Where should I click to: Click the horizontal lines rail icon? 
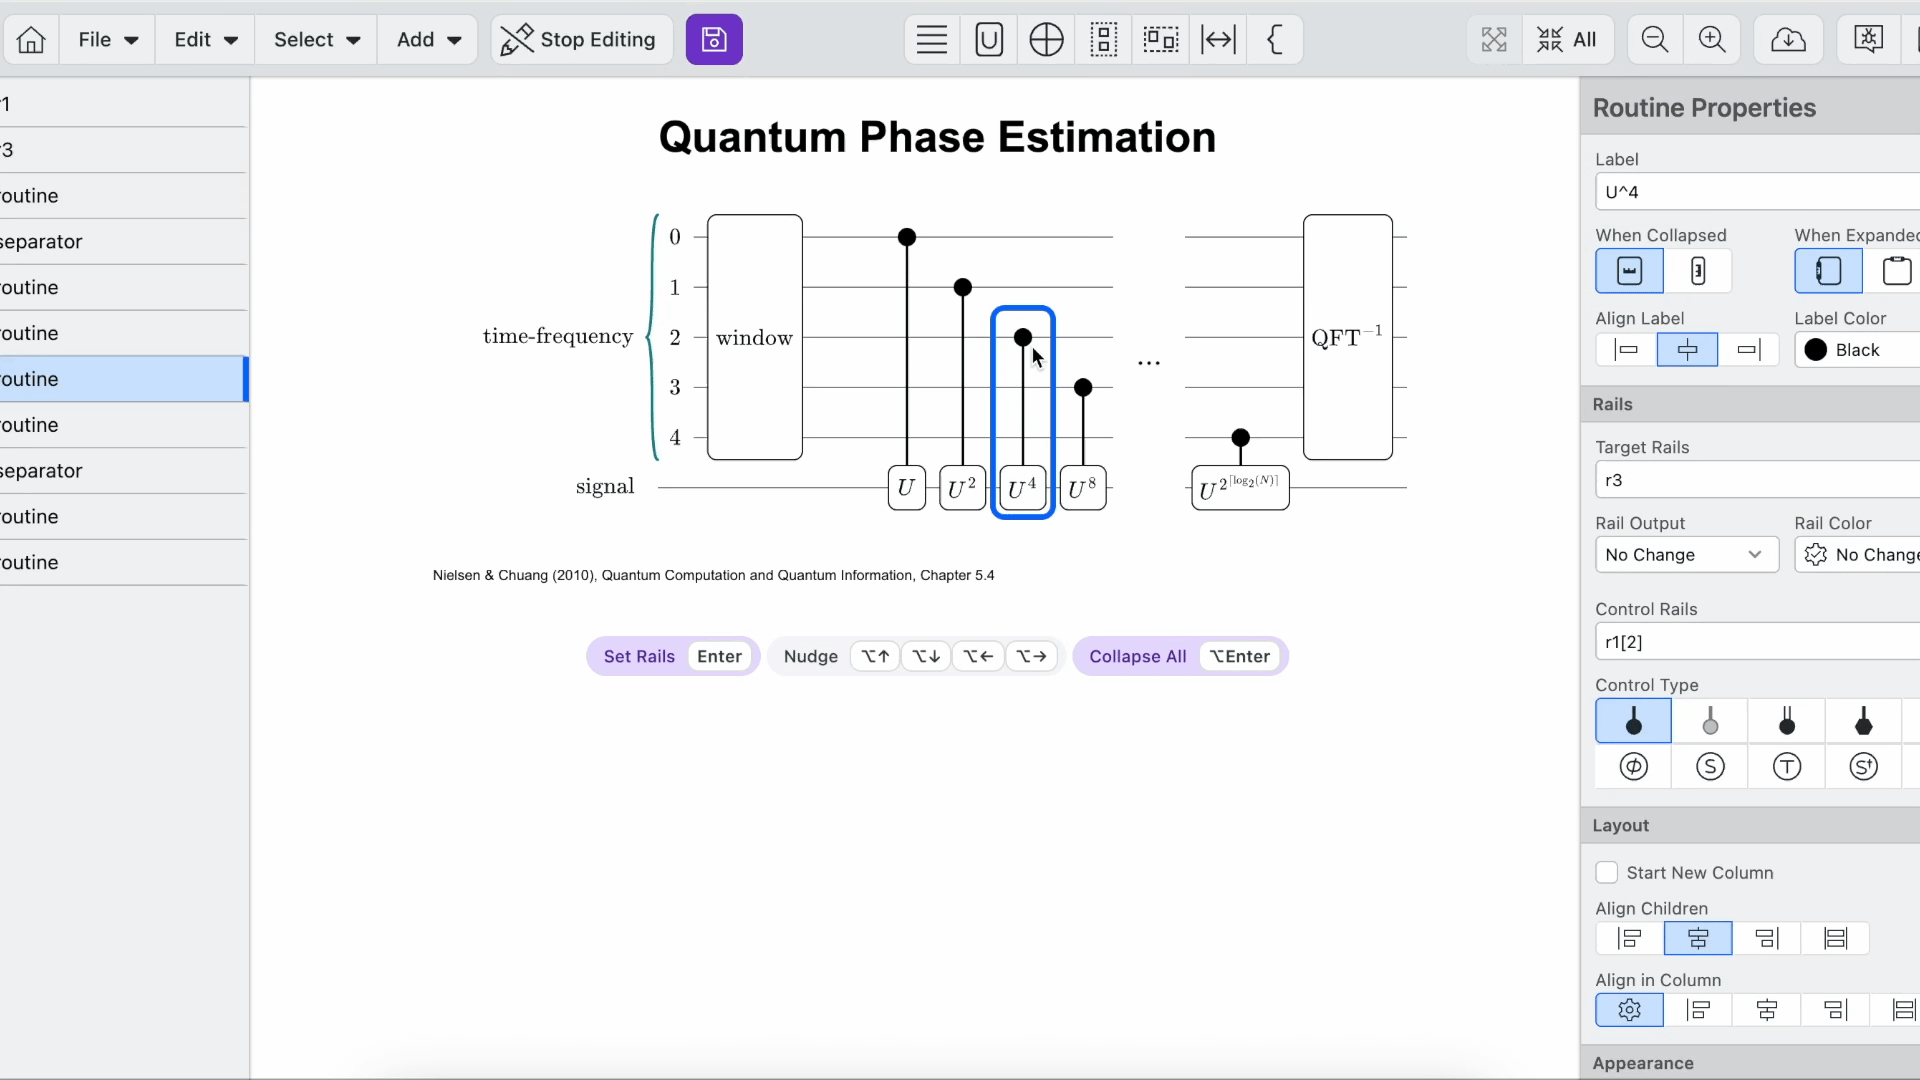point(931,40)
